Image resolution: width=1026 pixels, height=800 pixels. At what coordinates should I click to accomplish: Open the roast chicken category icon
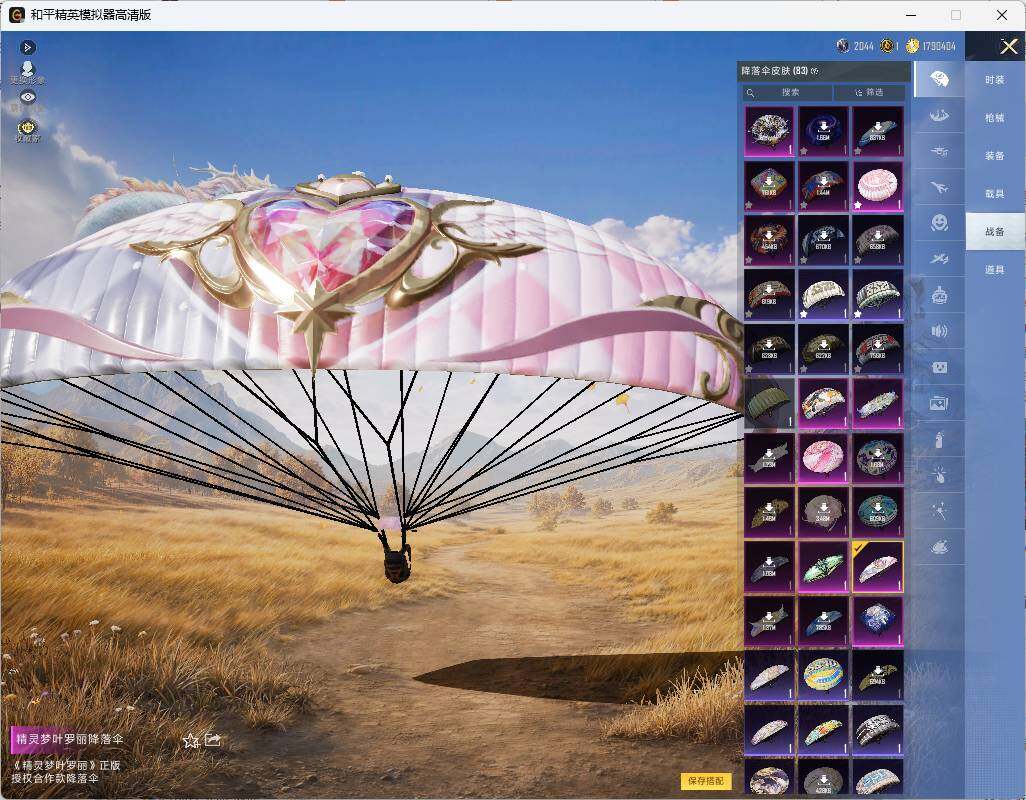[x=939, y=546]
